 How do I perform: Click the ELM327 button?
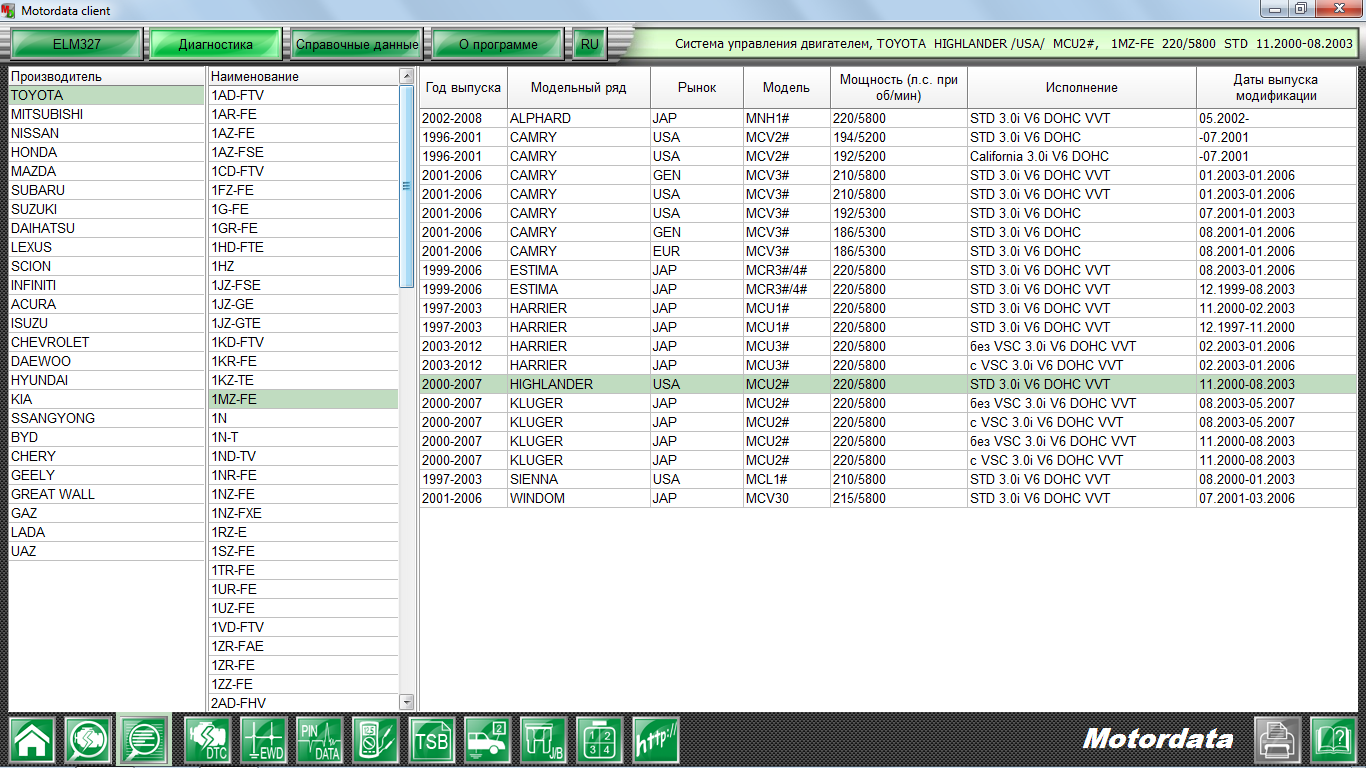78,44
